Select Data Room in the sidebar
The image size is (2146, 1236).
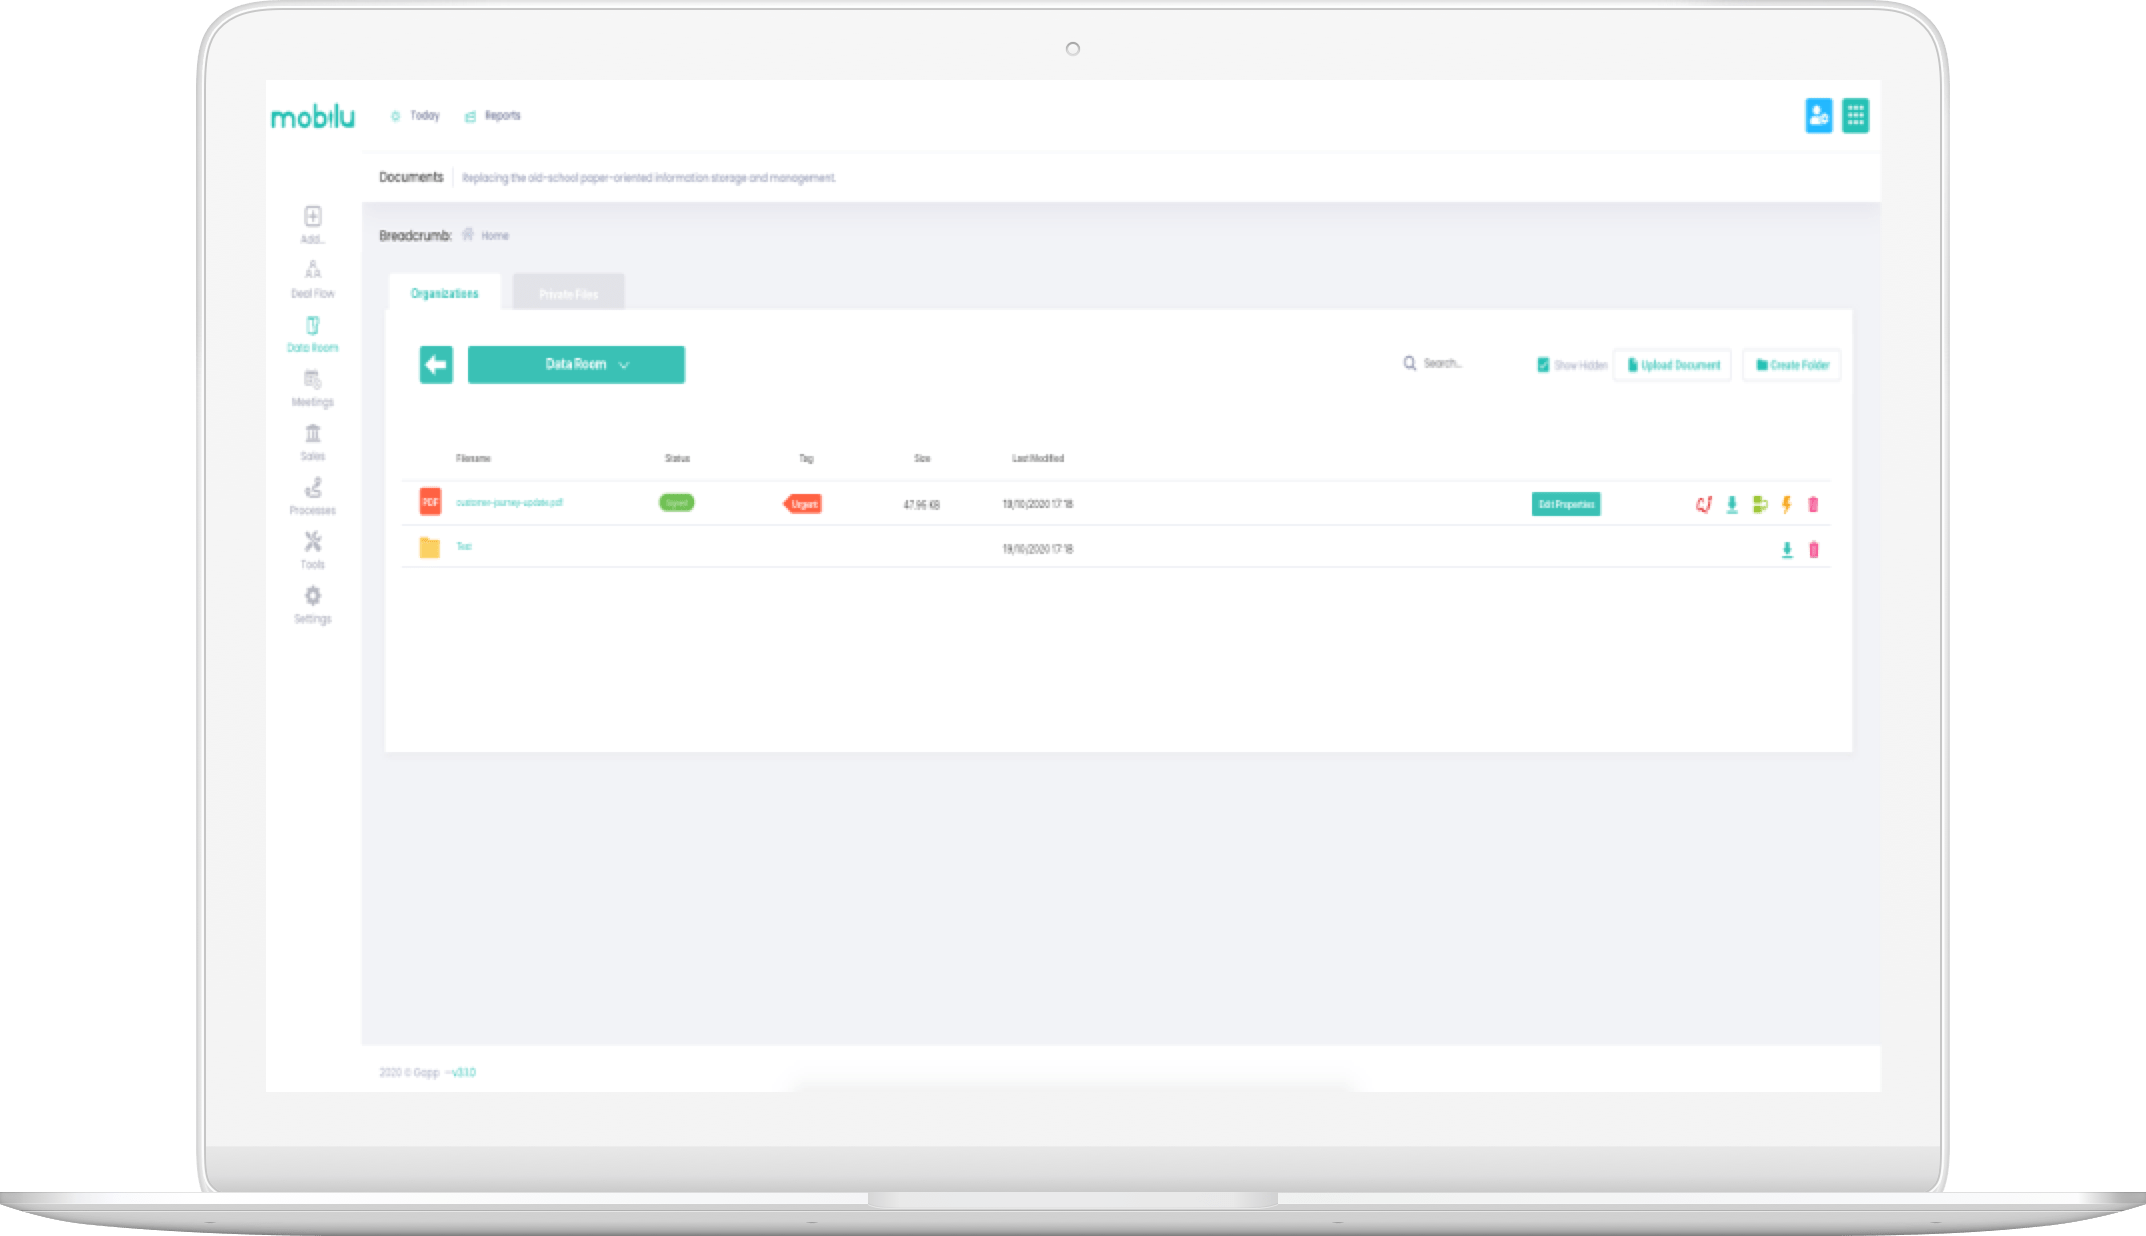(313, 334)
